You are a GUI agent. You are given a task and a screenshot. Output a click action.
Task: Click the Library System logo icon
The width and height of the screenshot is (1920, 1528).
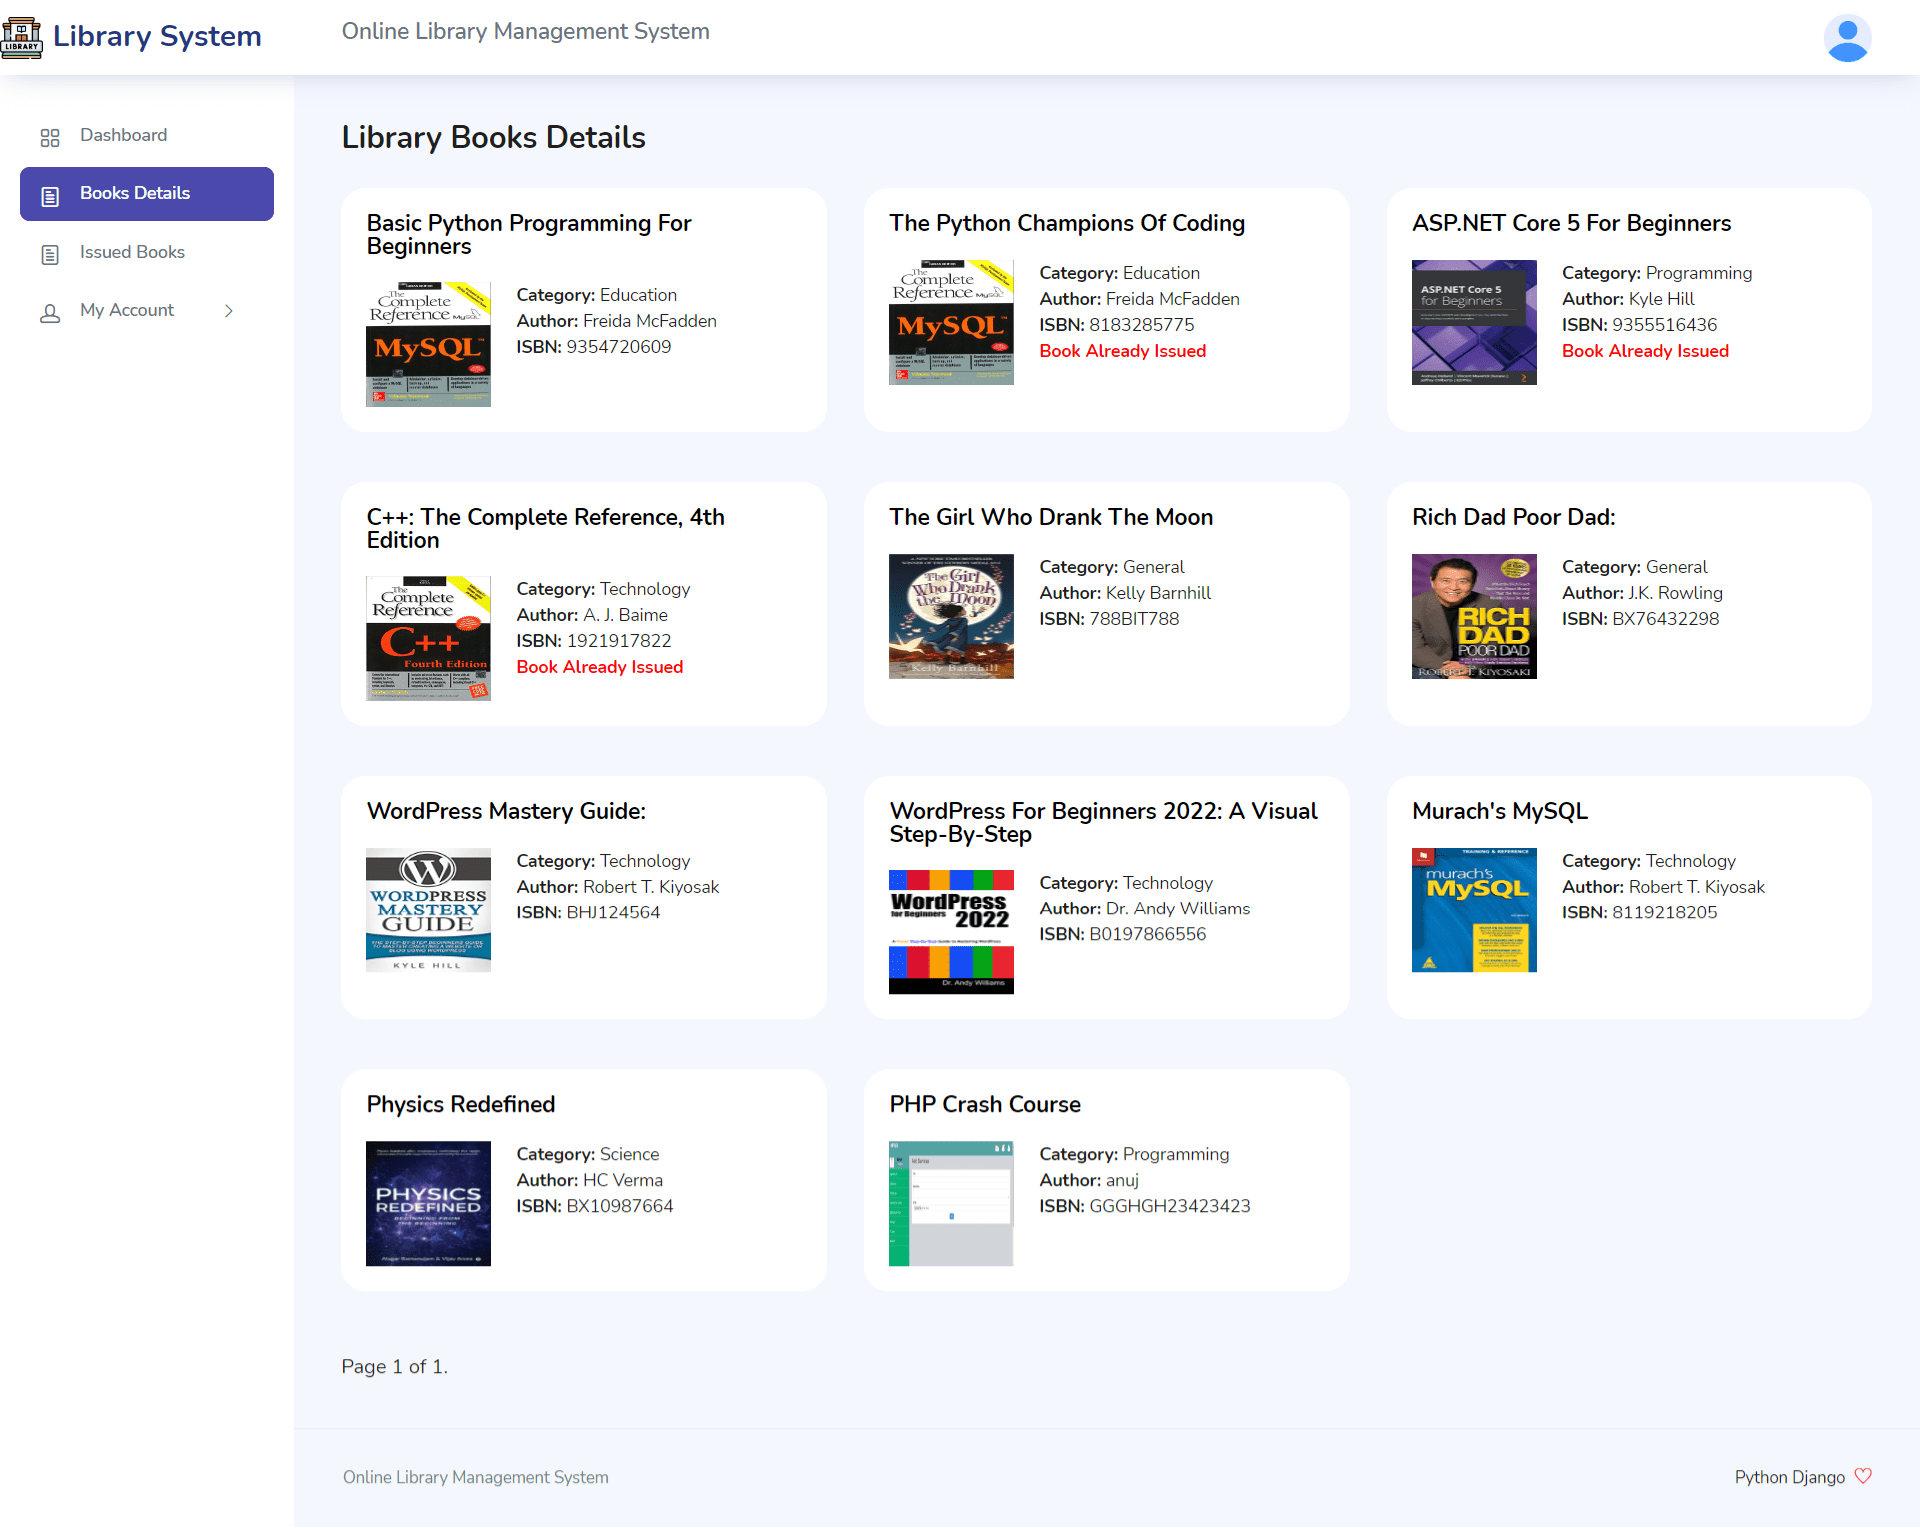(x=22, y=38)
